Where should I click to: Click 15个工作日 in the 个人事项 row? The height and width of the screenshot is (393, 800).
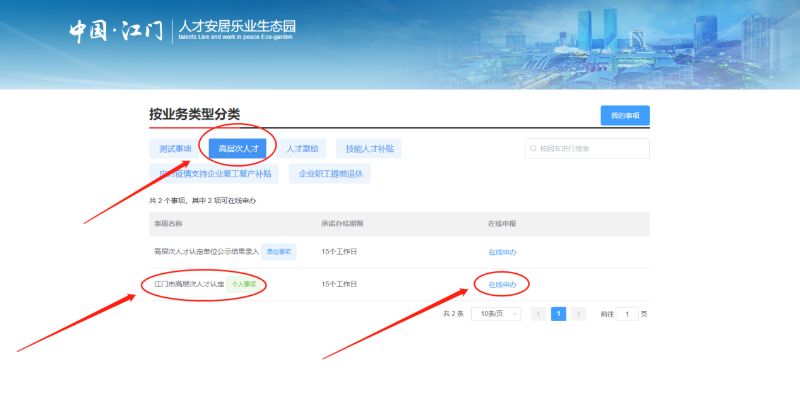pyautogui.click(x=339, y=284)
